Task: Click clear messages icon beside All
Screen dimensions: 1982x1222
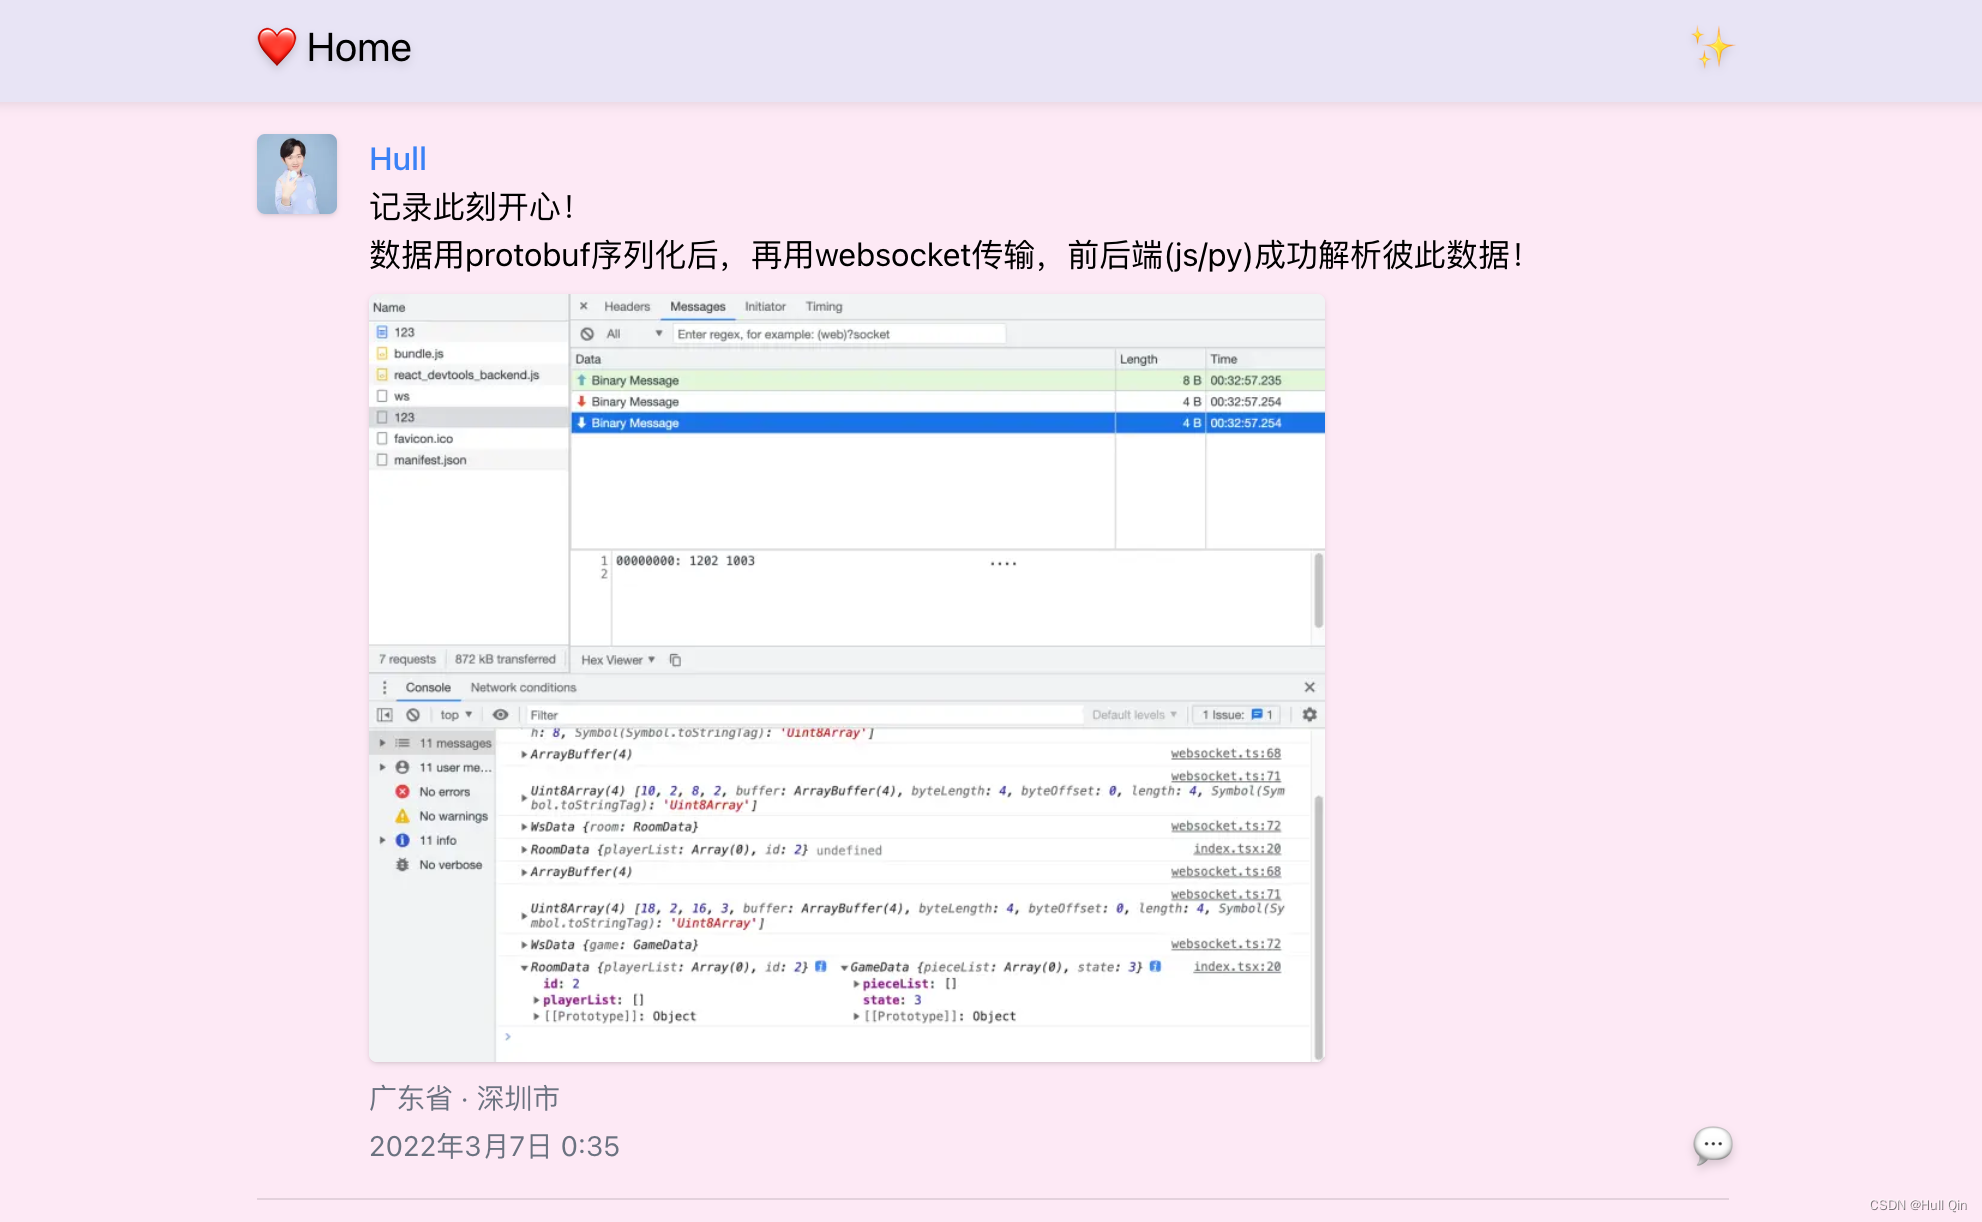Action: coord(587,334)
